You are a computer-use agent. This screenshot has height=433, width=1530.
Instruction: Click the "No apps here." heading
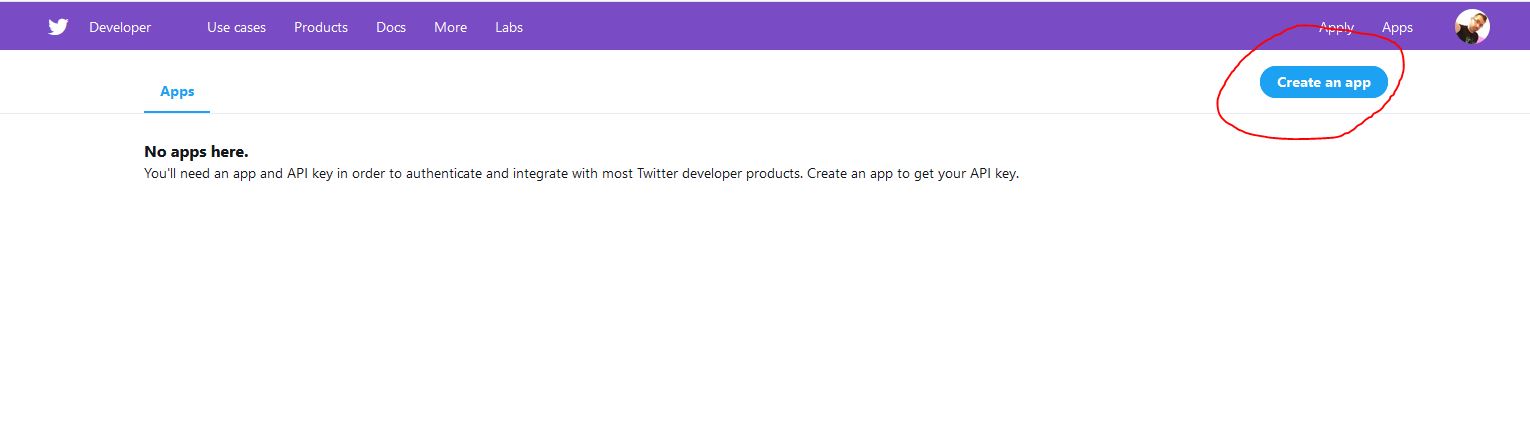click(196, 152)
